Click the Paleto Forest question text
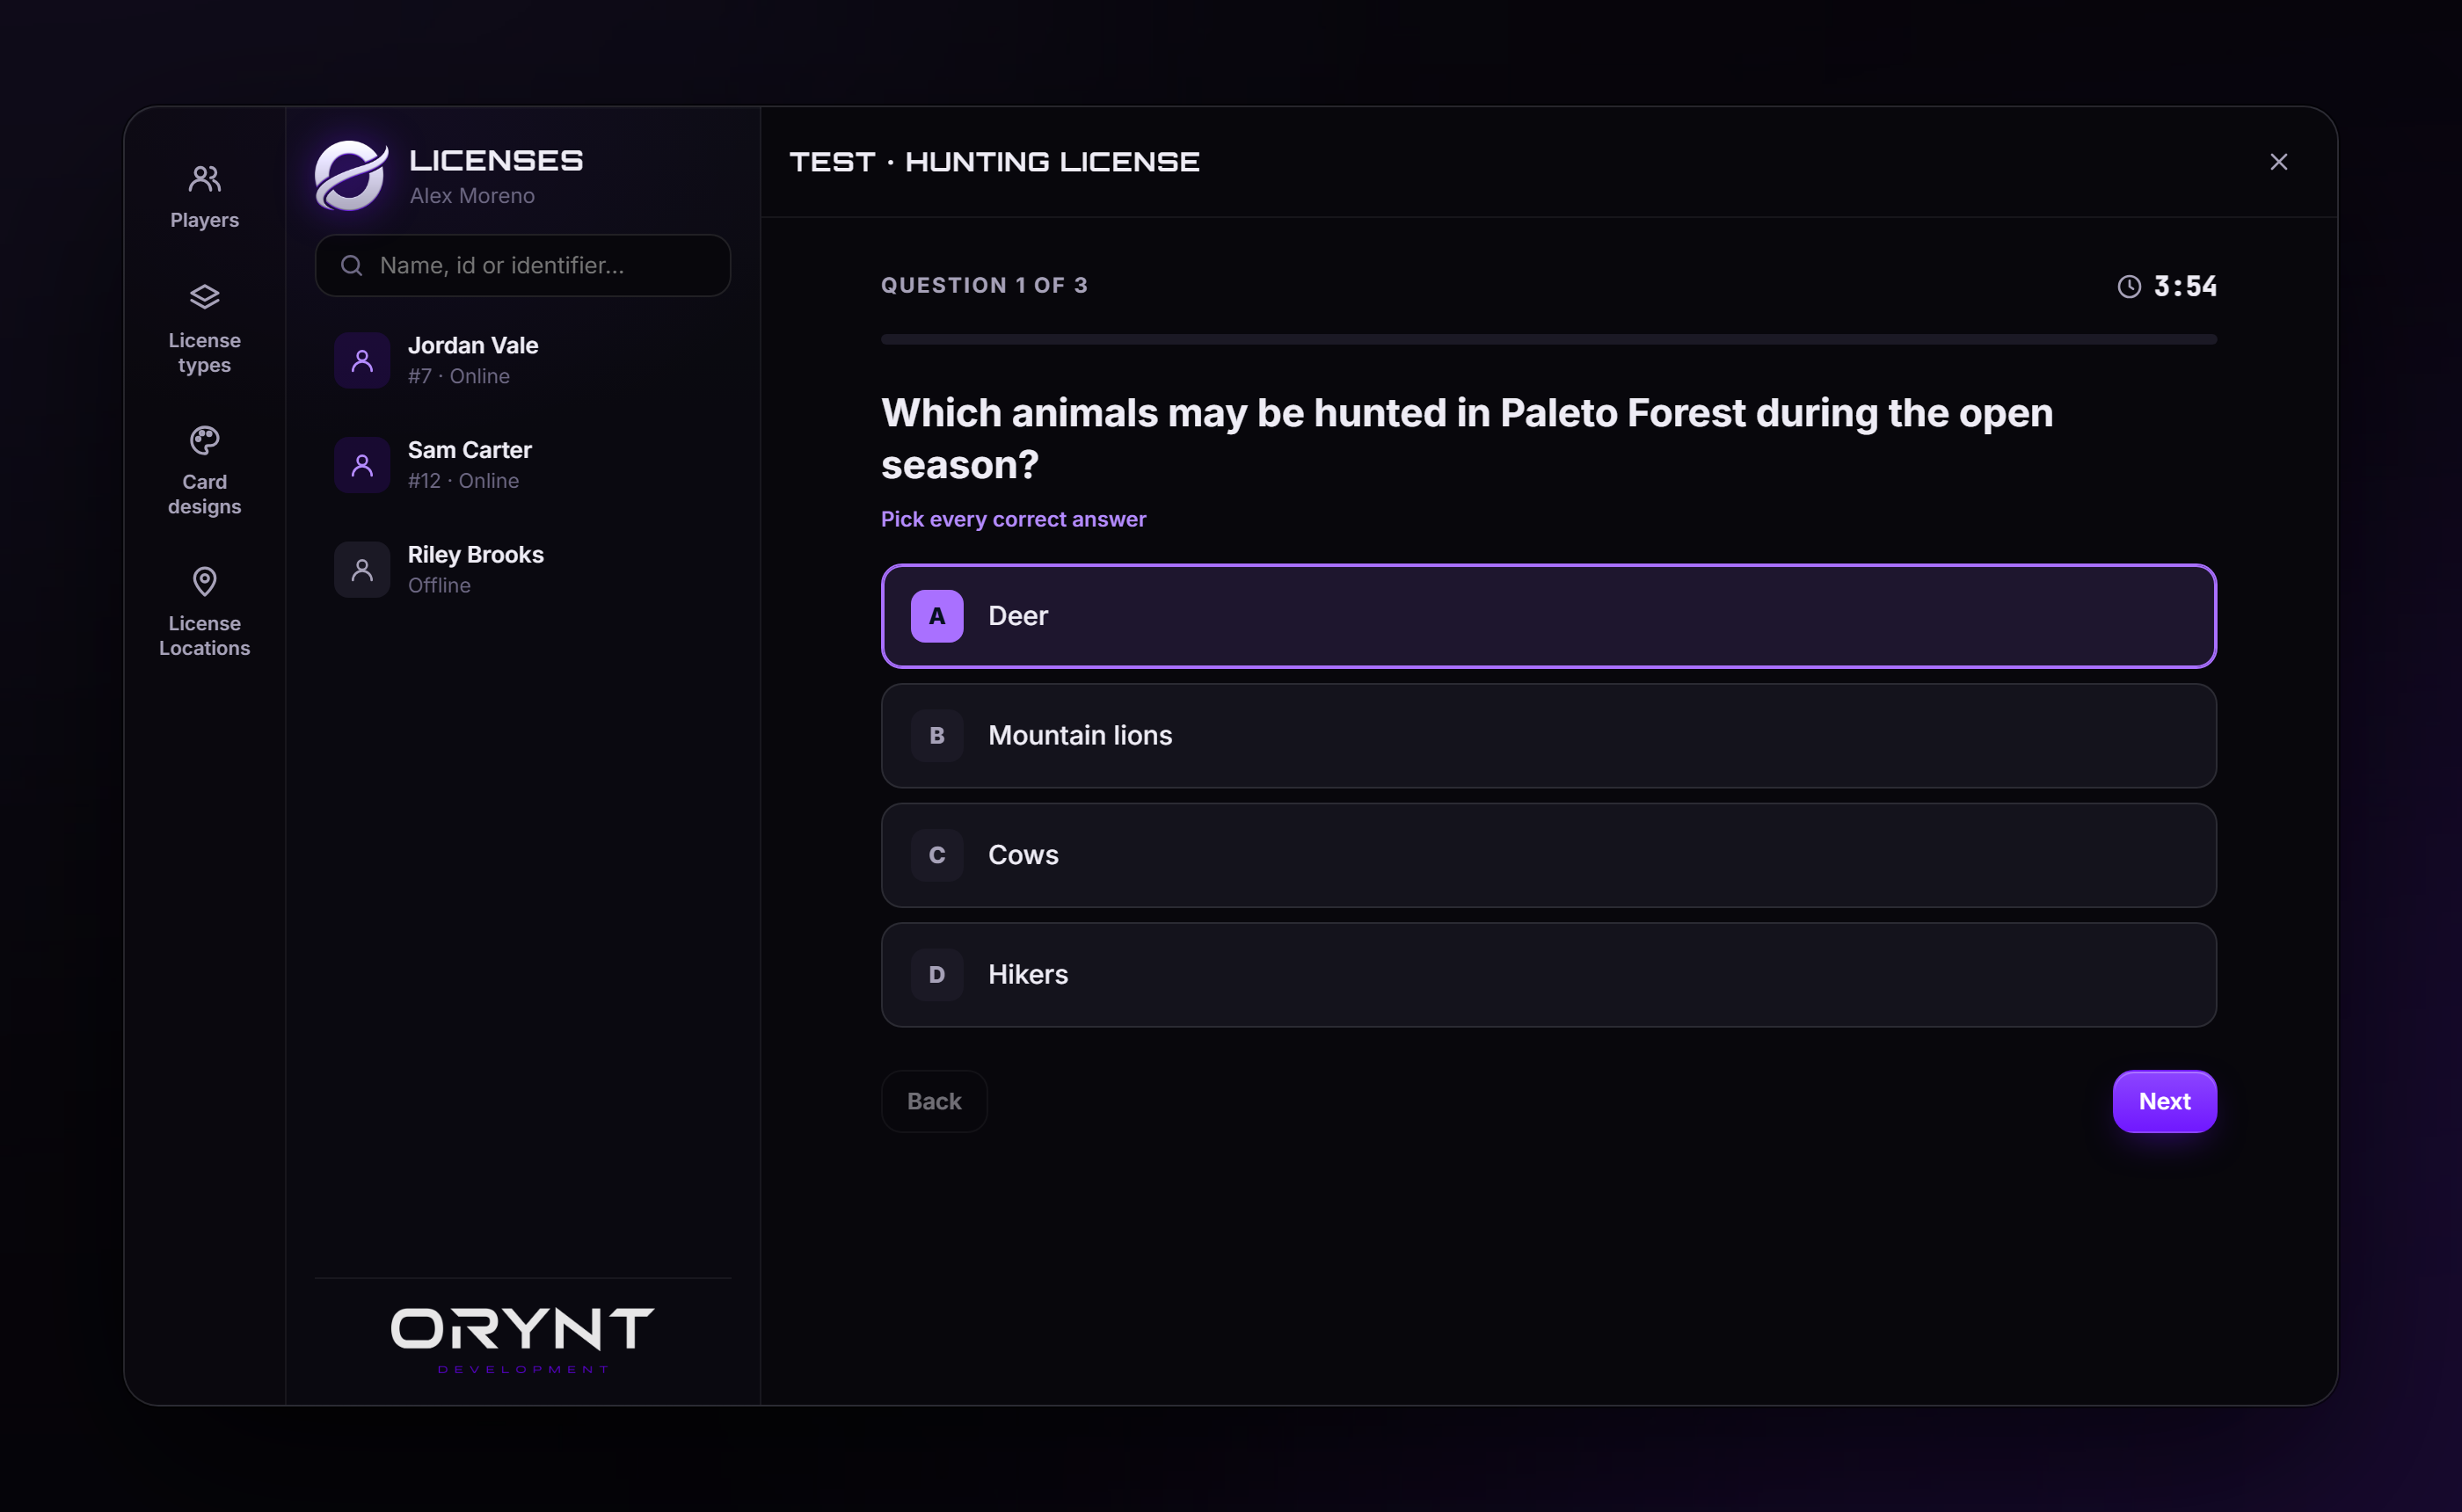Image resolution: width=2462 pixels, height=1512 pixels. [1466, 438]
